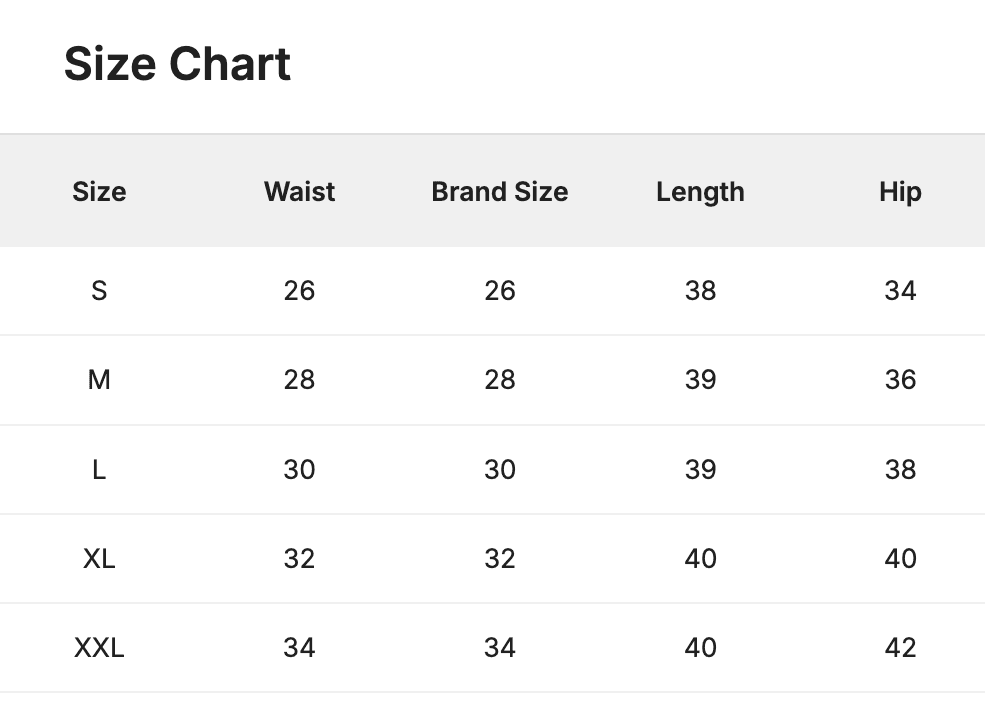The width and height of the screenshot is (985, 720).
Task: Select hip value 42 for size XXL
Action: pos(900,648)
